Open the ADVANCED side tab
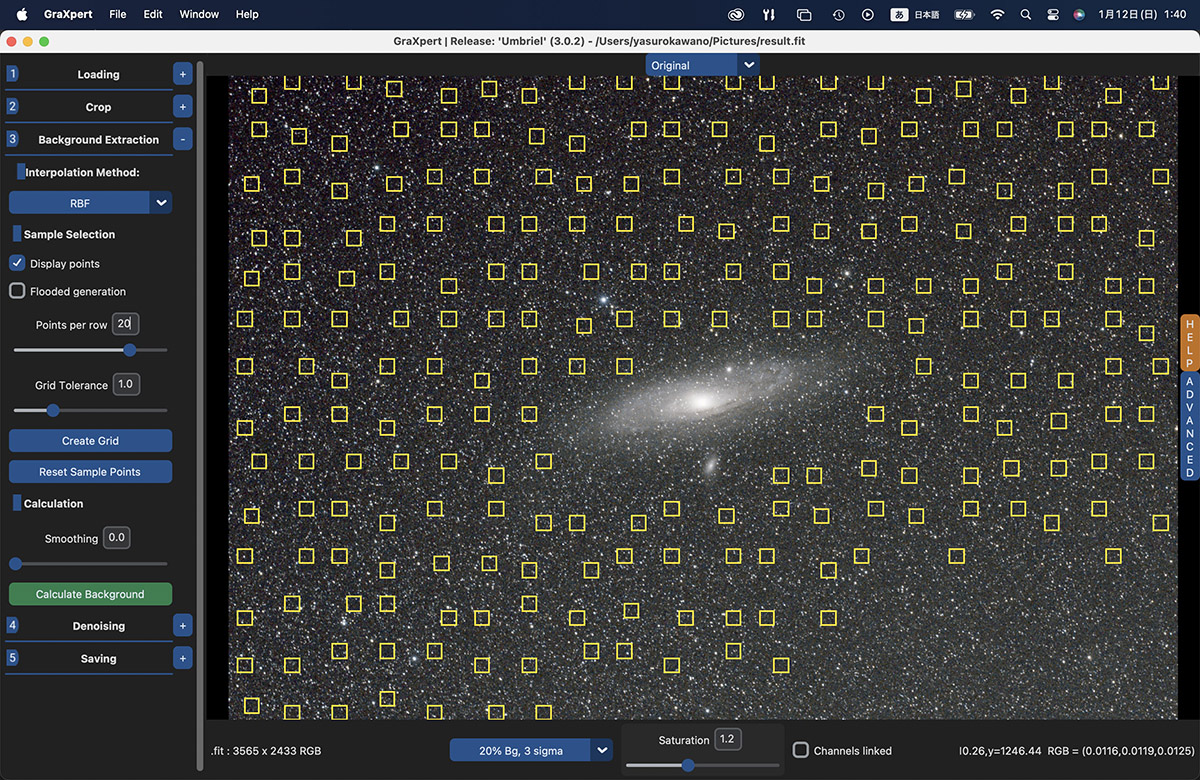The image size is (1200, 780). tap(1190, 427)
